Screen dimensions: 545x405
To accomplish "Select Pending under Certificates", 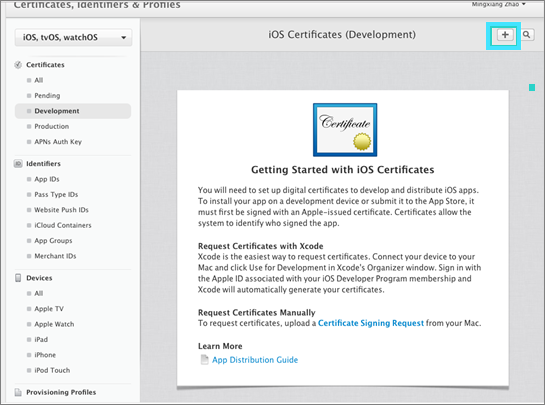I will pos(47,96).
